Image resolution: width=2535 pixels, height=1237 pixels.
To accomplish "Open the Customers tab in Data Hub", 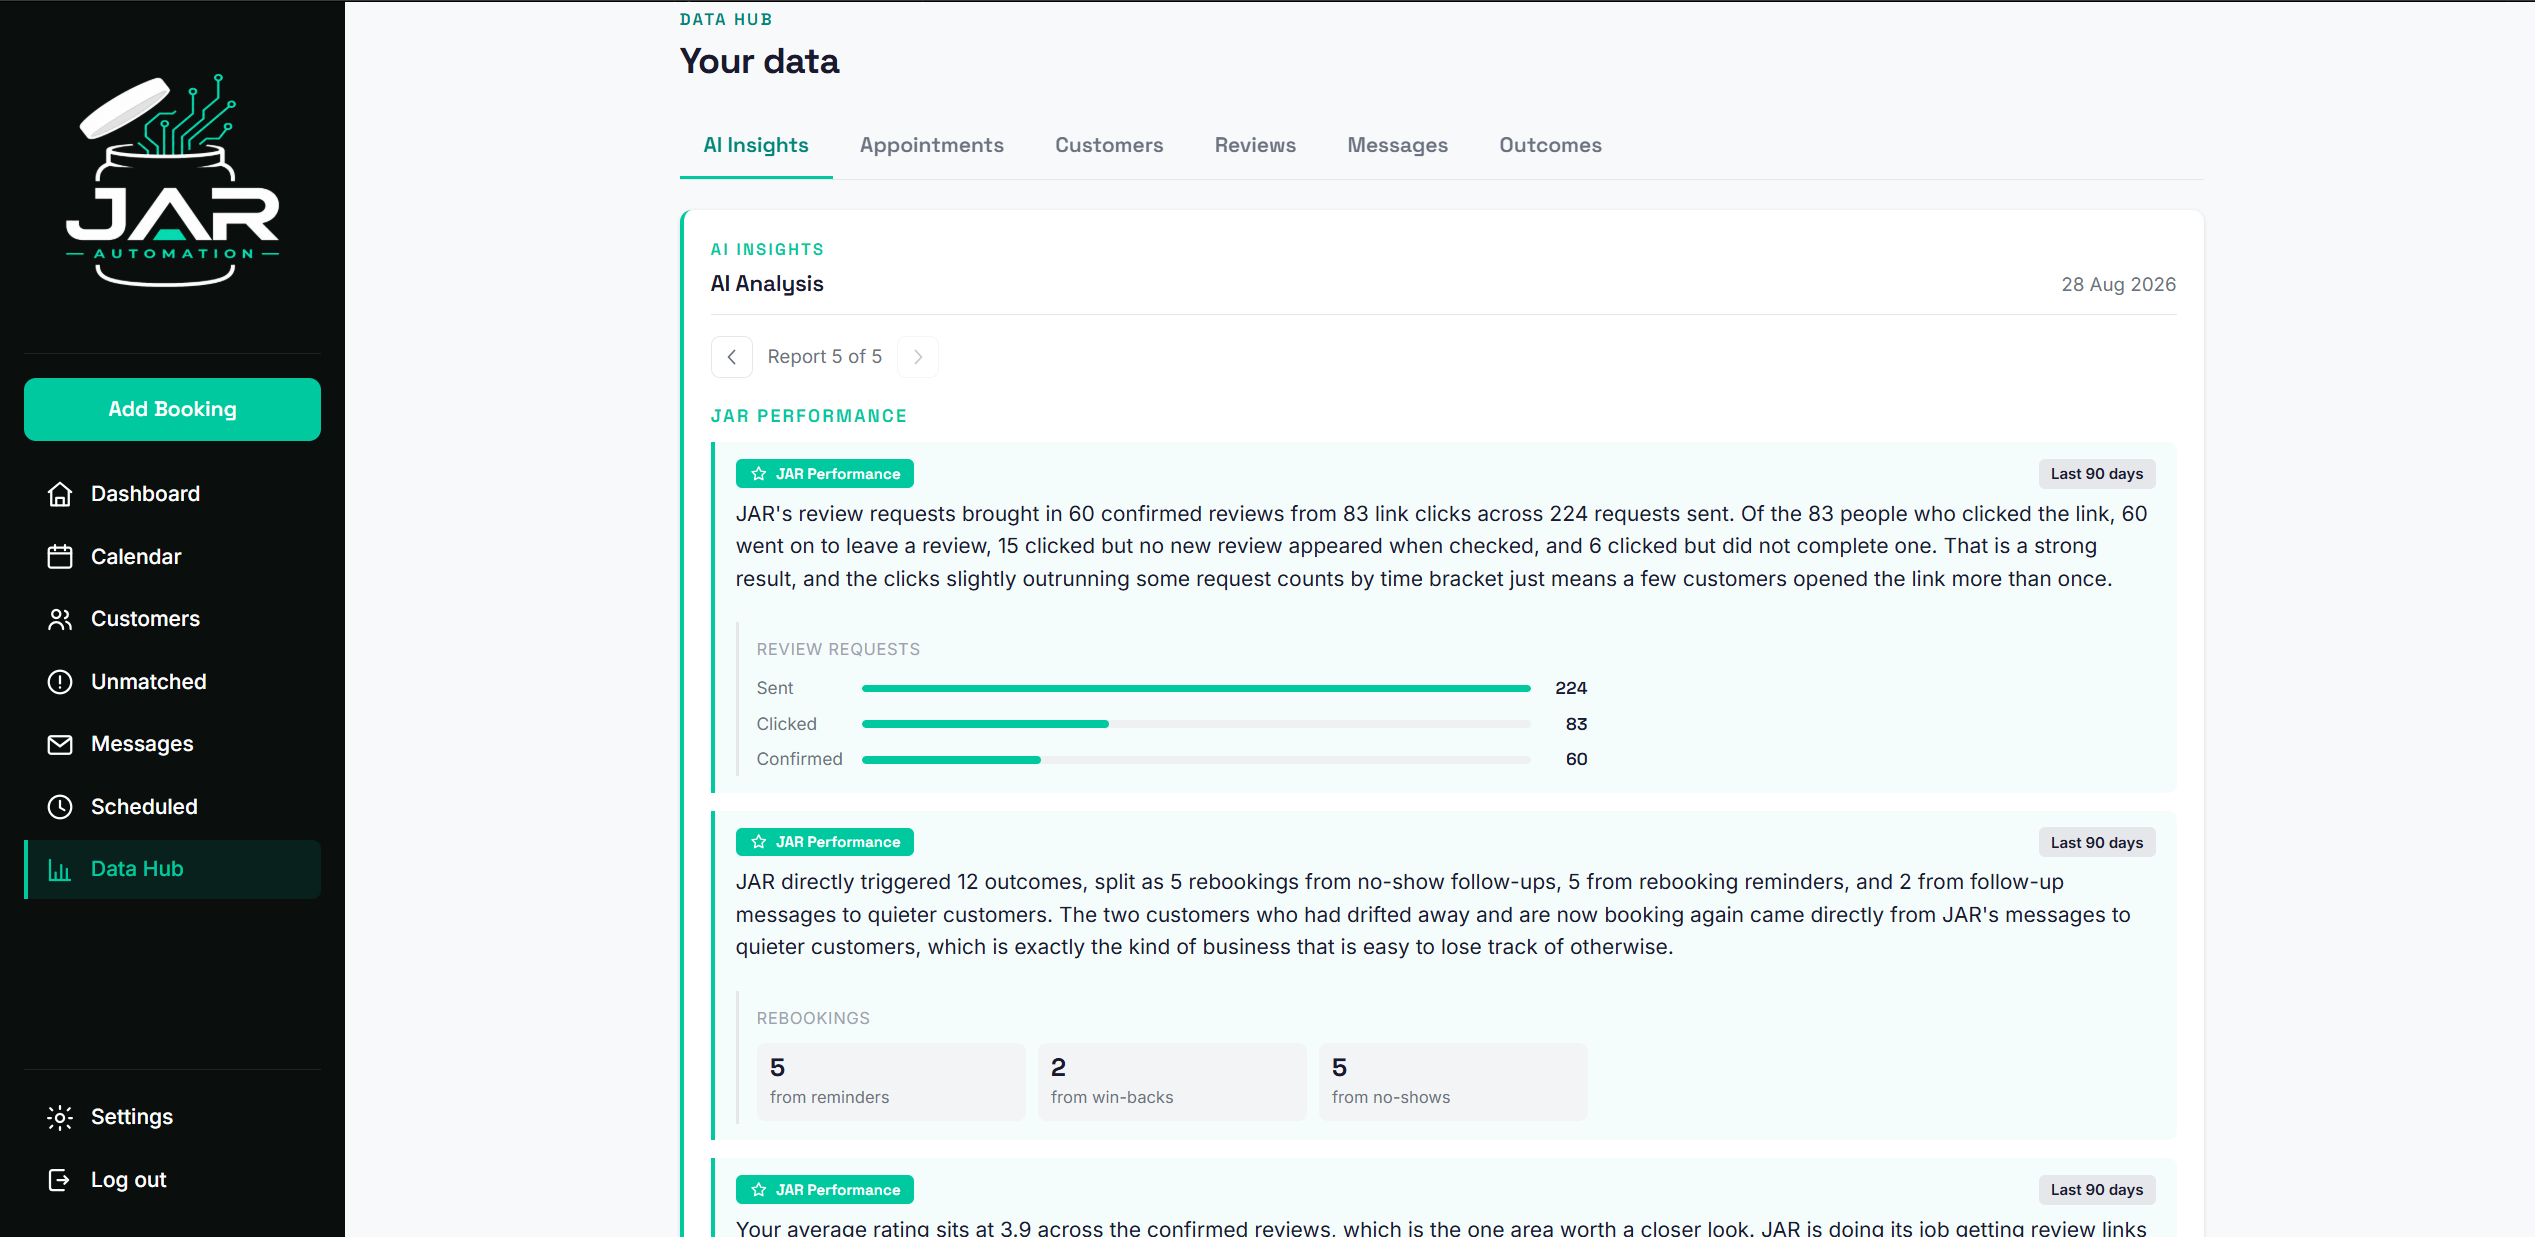I will [1109, 146].
